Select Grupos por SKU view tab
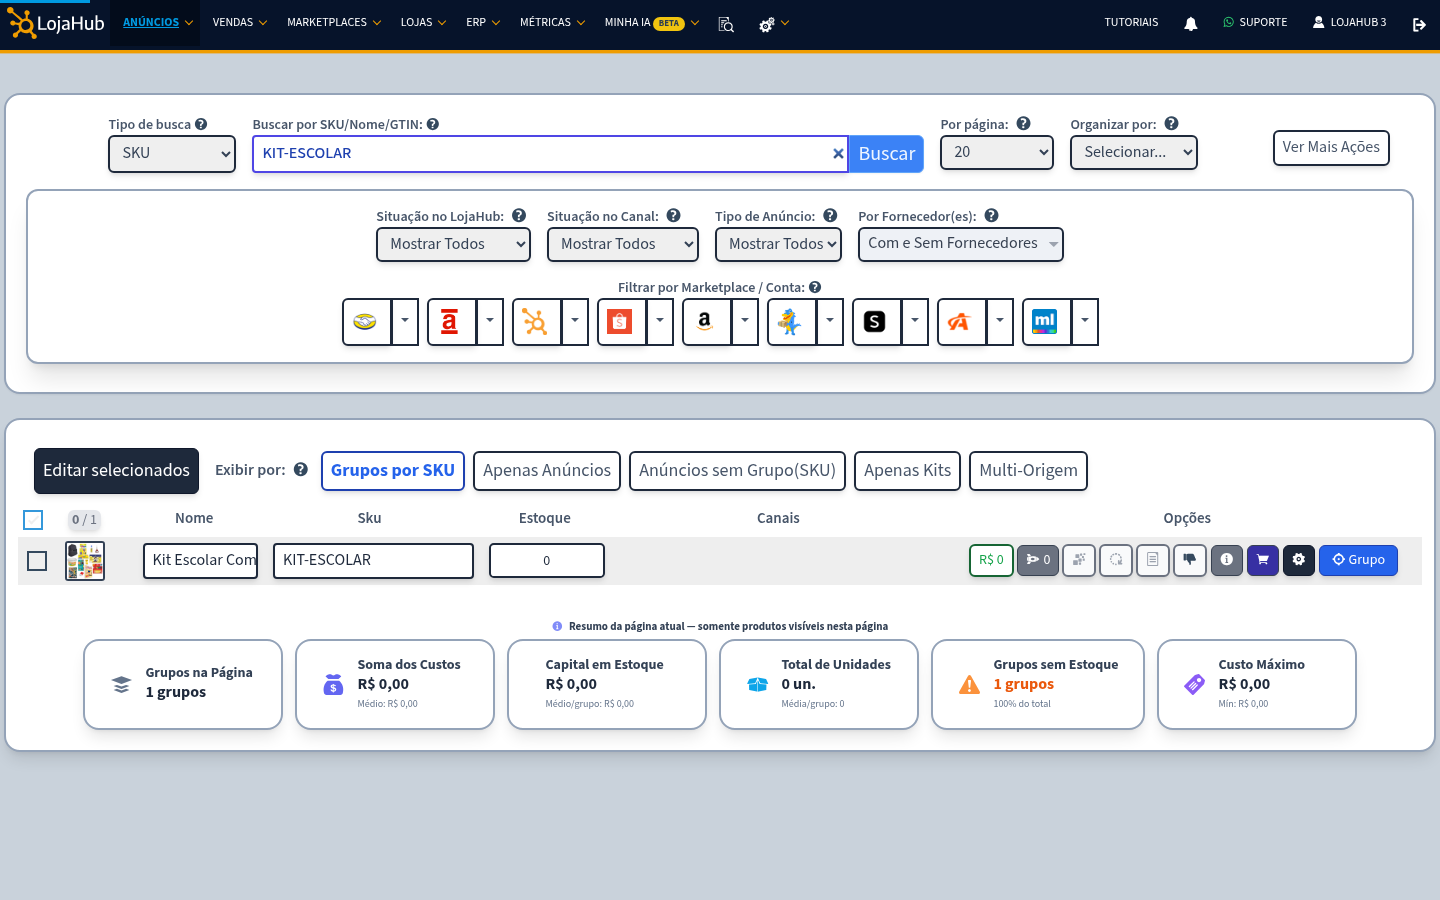1440x900 pixels. tap(393, 471)
